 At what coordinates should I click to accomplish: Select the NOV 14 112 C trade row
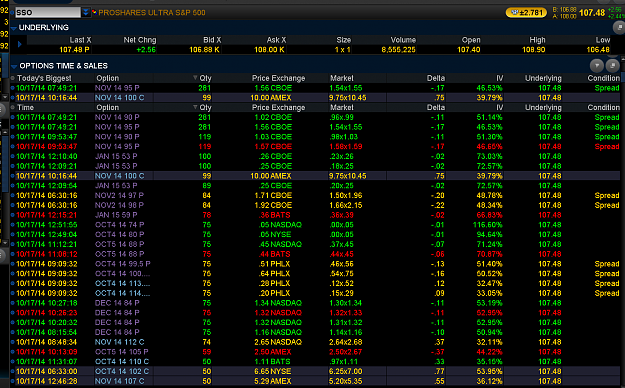click(x=317, y=342)
